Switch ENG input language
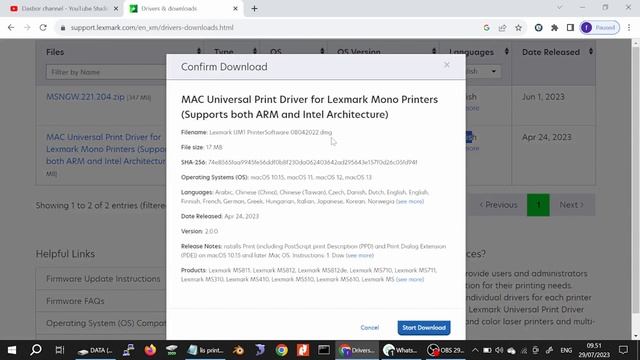The image size is (640, 360). pyautogui.click(x=566, y=350)
